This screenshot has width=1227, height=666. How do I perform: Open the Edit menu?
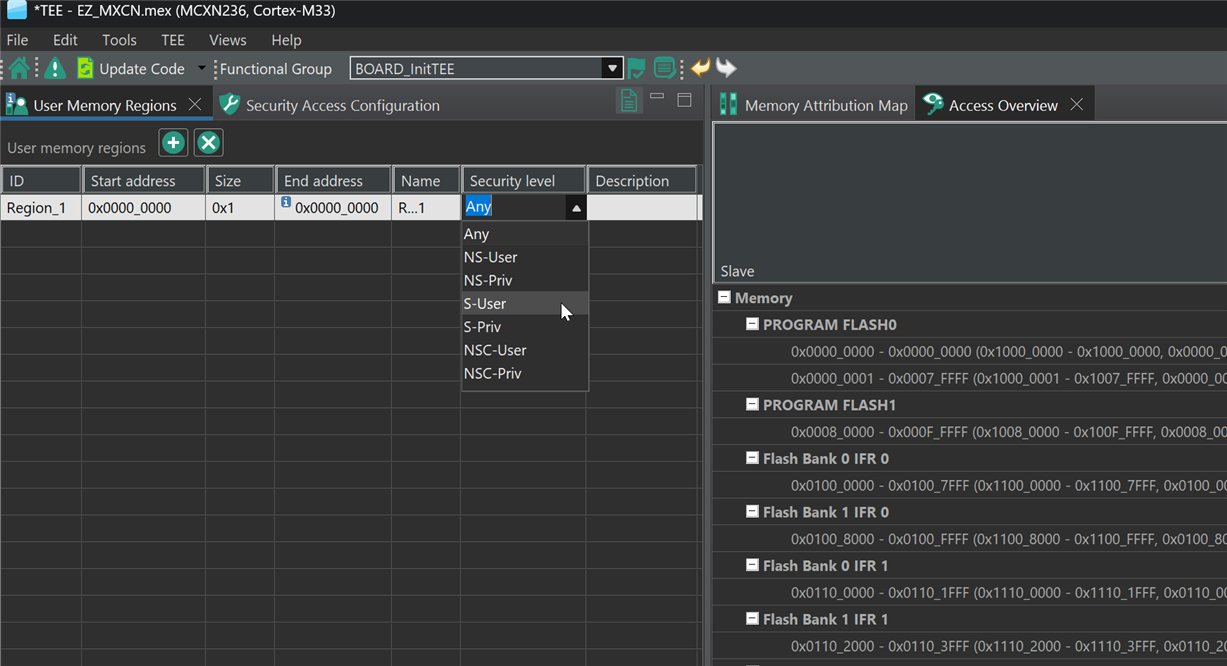coord(65,40)
